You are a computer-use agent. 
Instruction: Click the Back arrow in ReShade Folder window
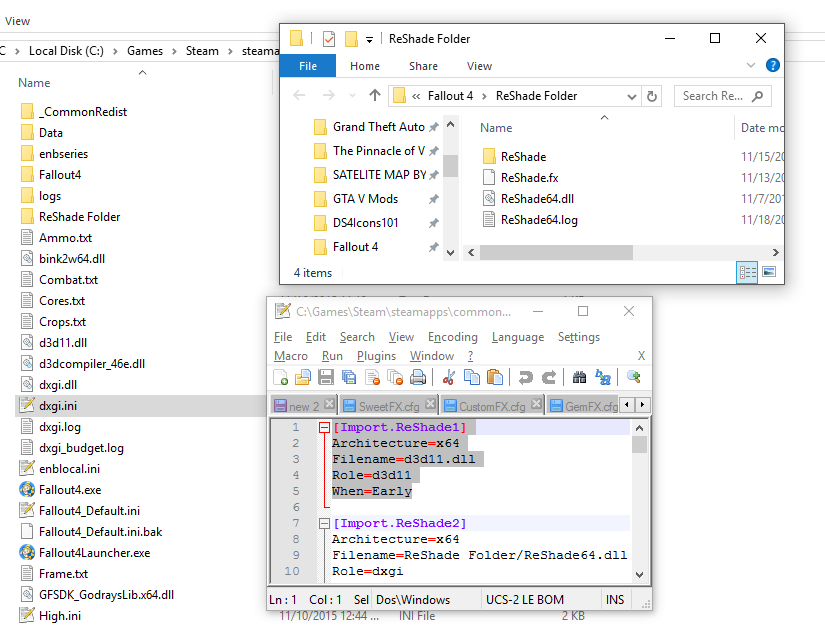click(x=299, y=95)
